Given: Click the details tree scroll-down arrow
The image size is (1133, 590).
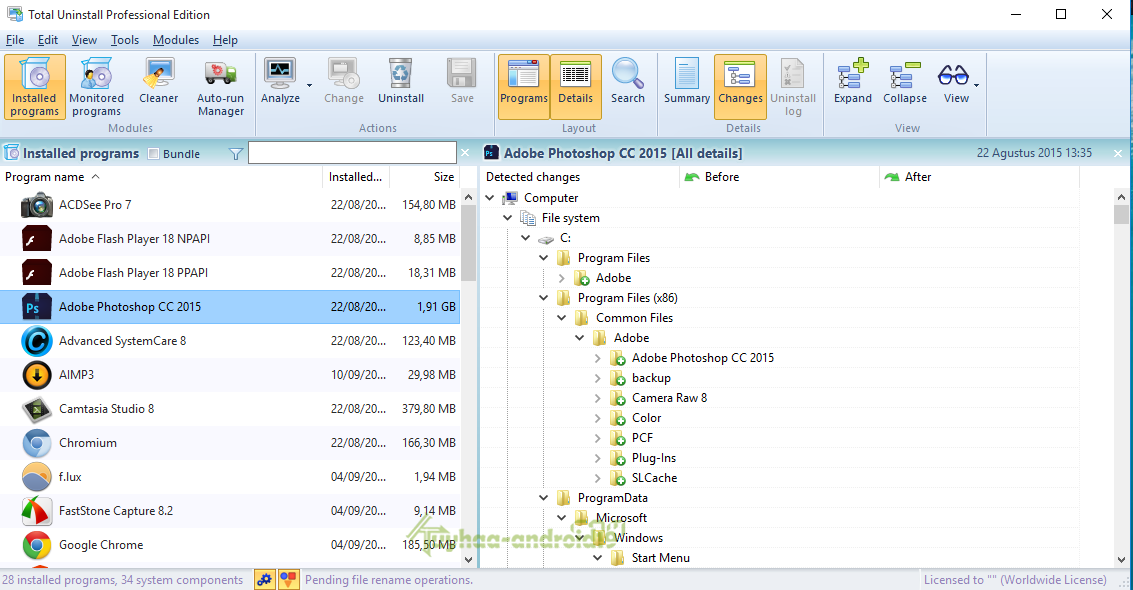Looking at the screenshot, I should click(1121, 560).
